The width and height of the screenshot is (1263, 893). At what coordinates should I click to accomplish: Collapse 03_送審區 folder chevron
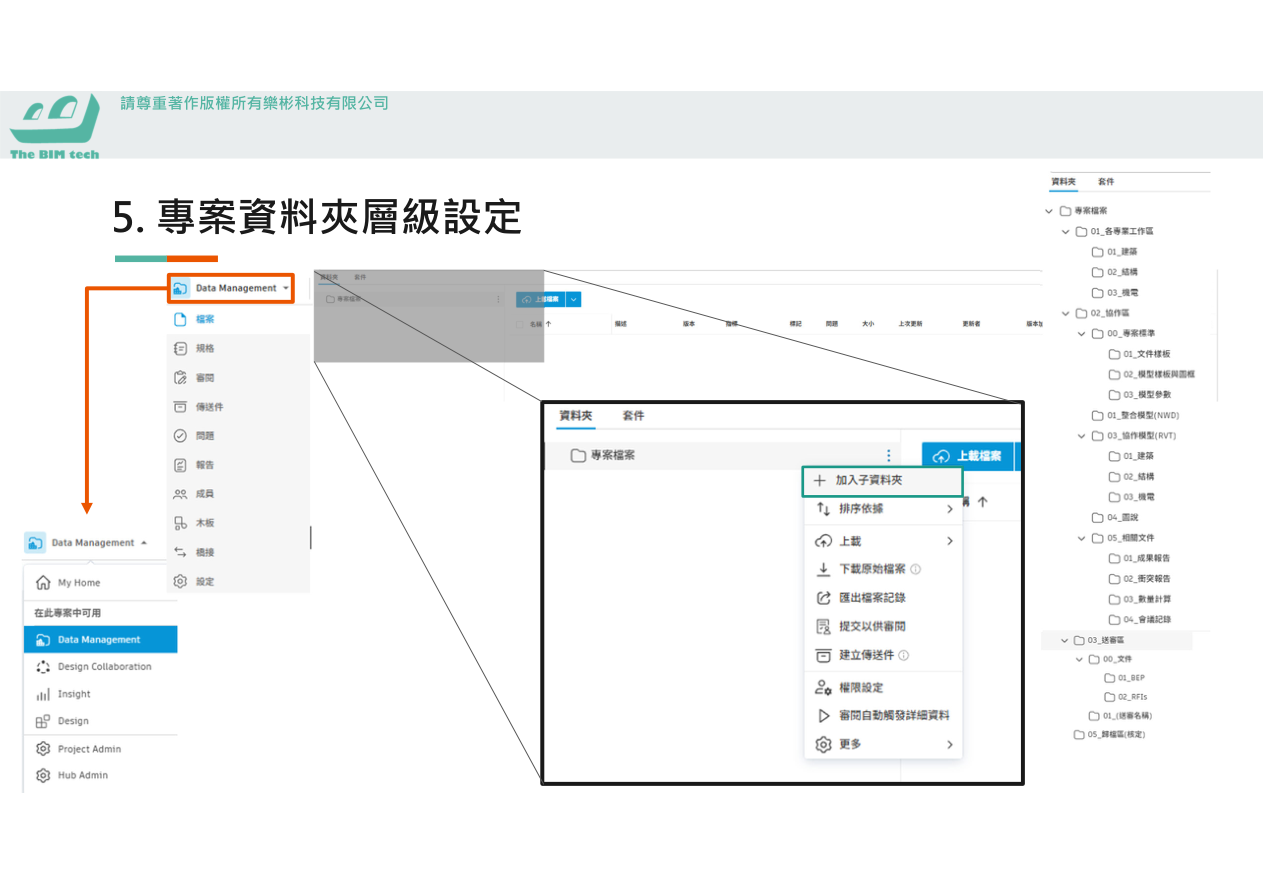(1065, 640)
